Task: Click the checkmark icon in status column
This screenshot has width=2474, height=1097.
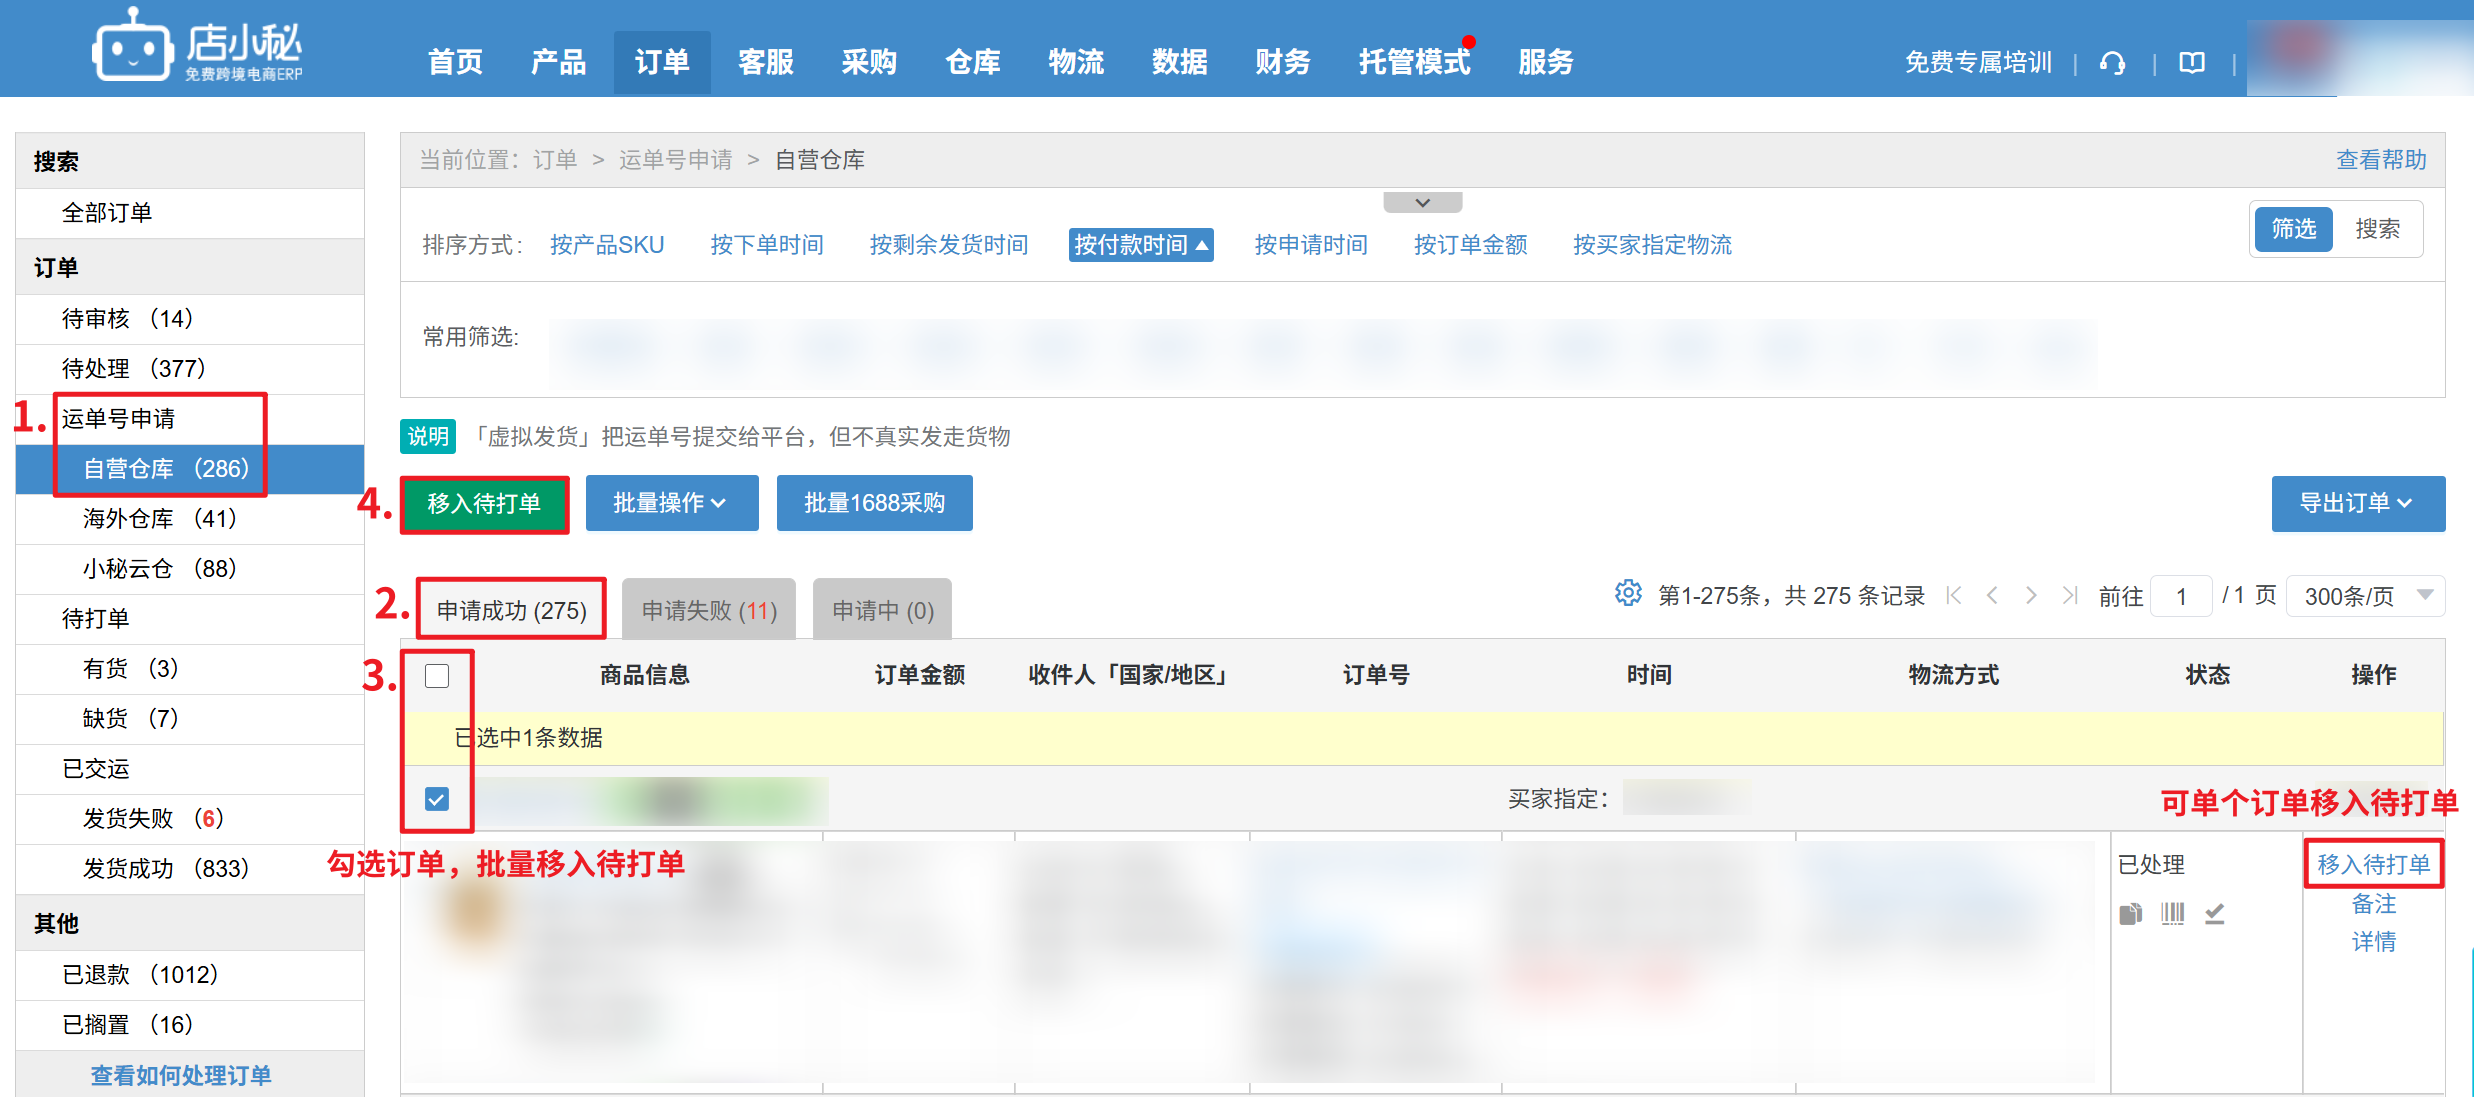Action: click(x=2215, y=913)
